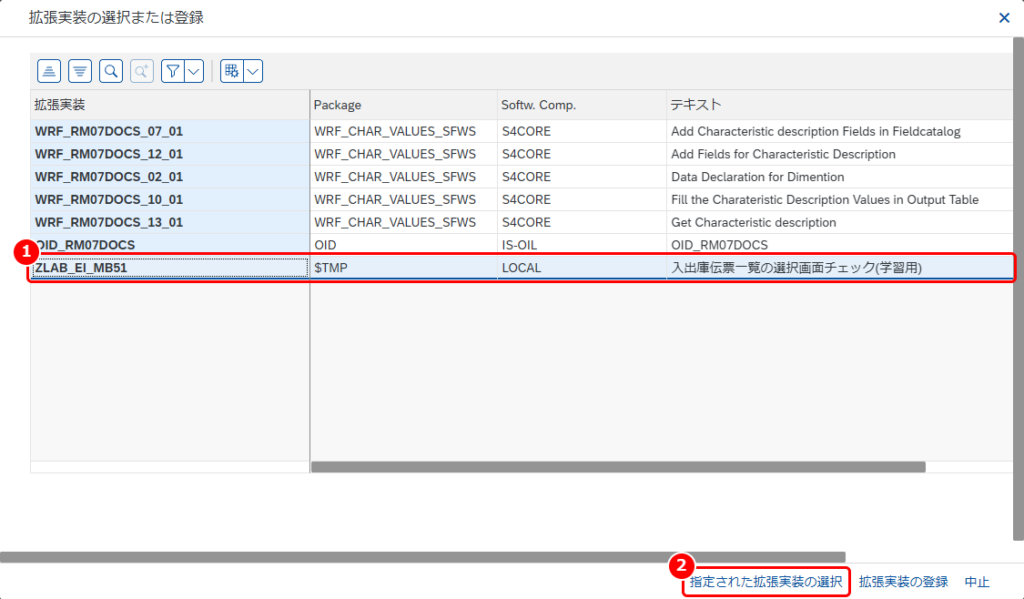
Task: Expand the layout options dropdown arrow
Action: 253,71
